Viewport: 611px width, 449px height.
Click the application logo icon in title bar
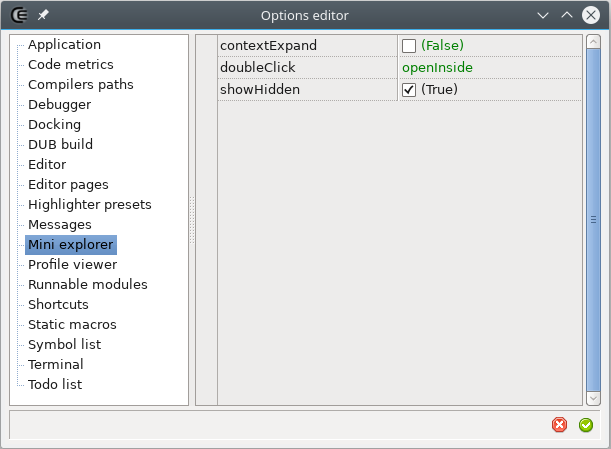click(18, 15)
